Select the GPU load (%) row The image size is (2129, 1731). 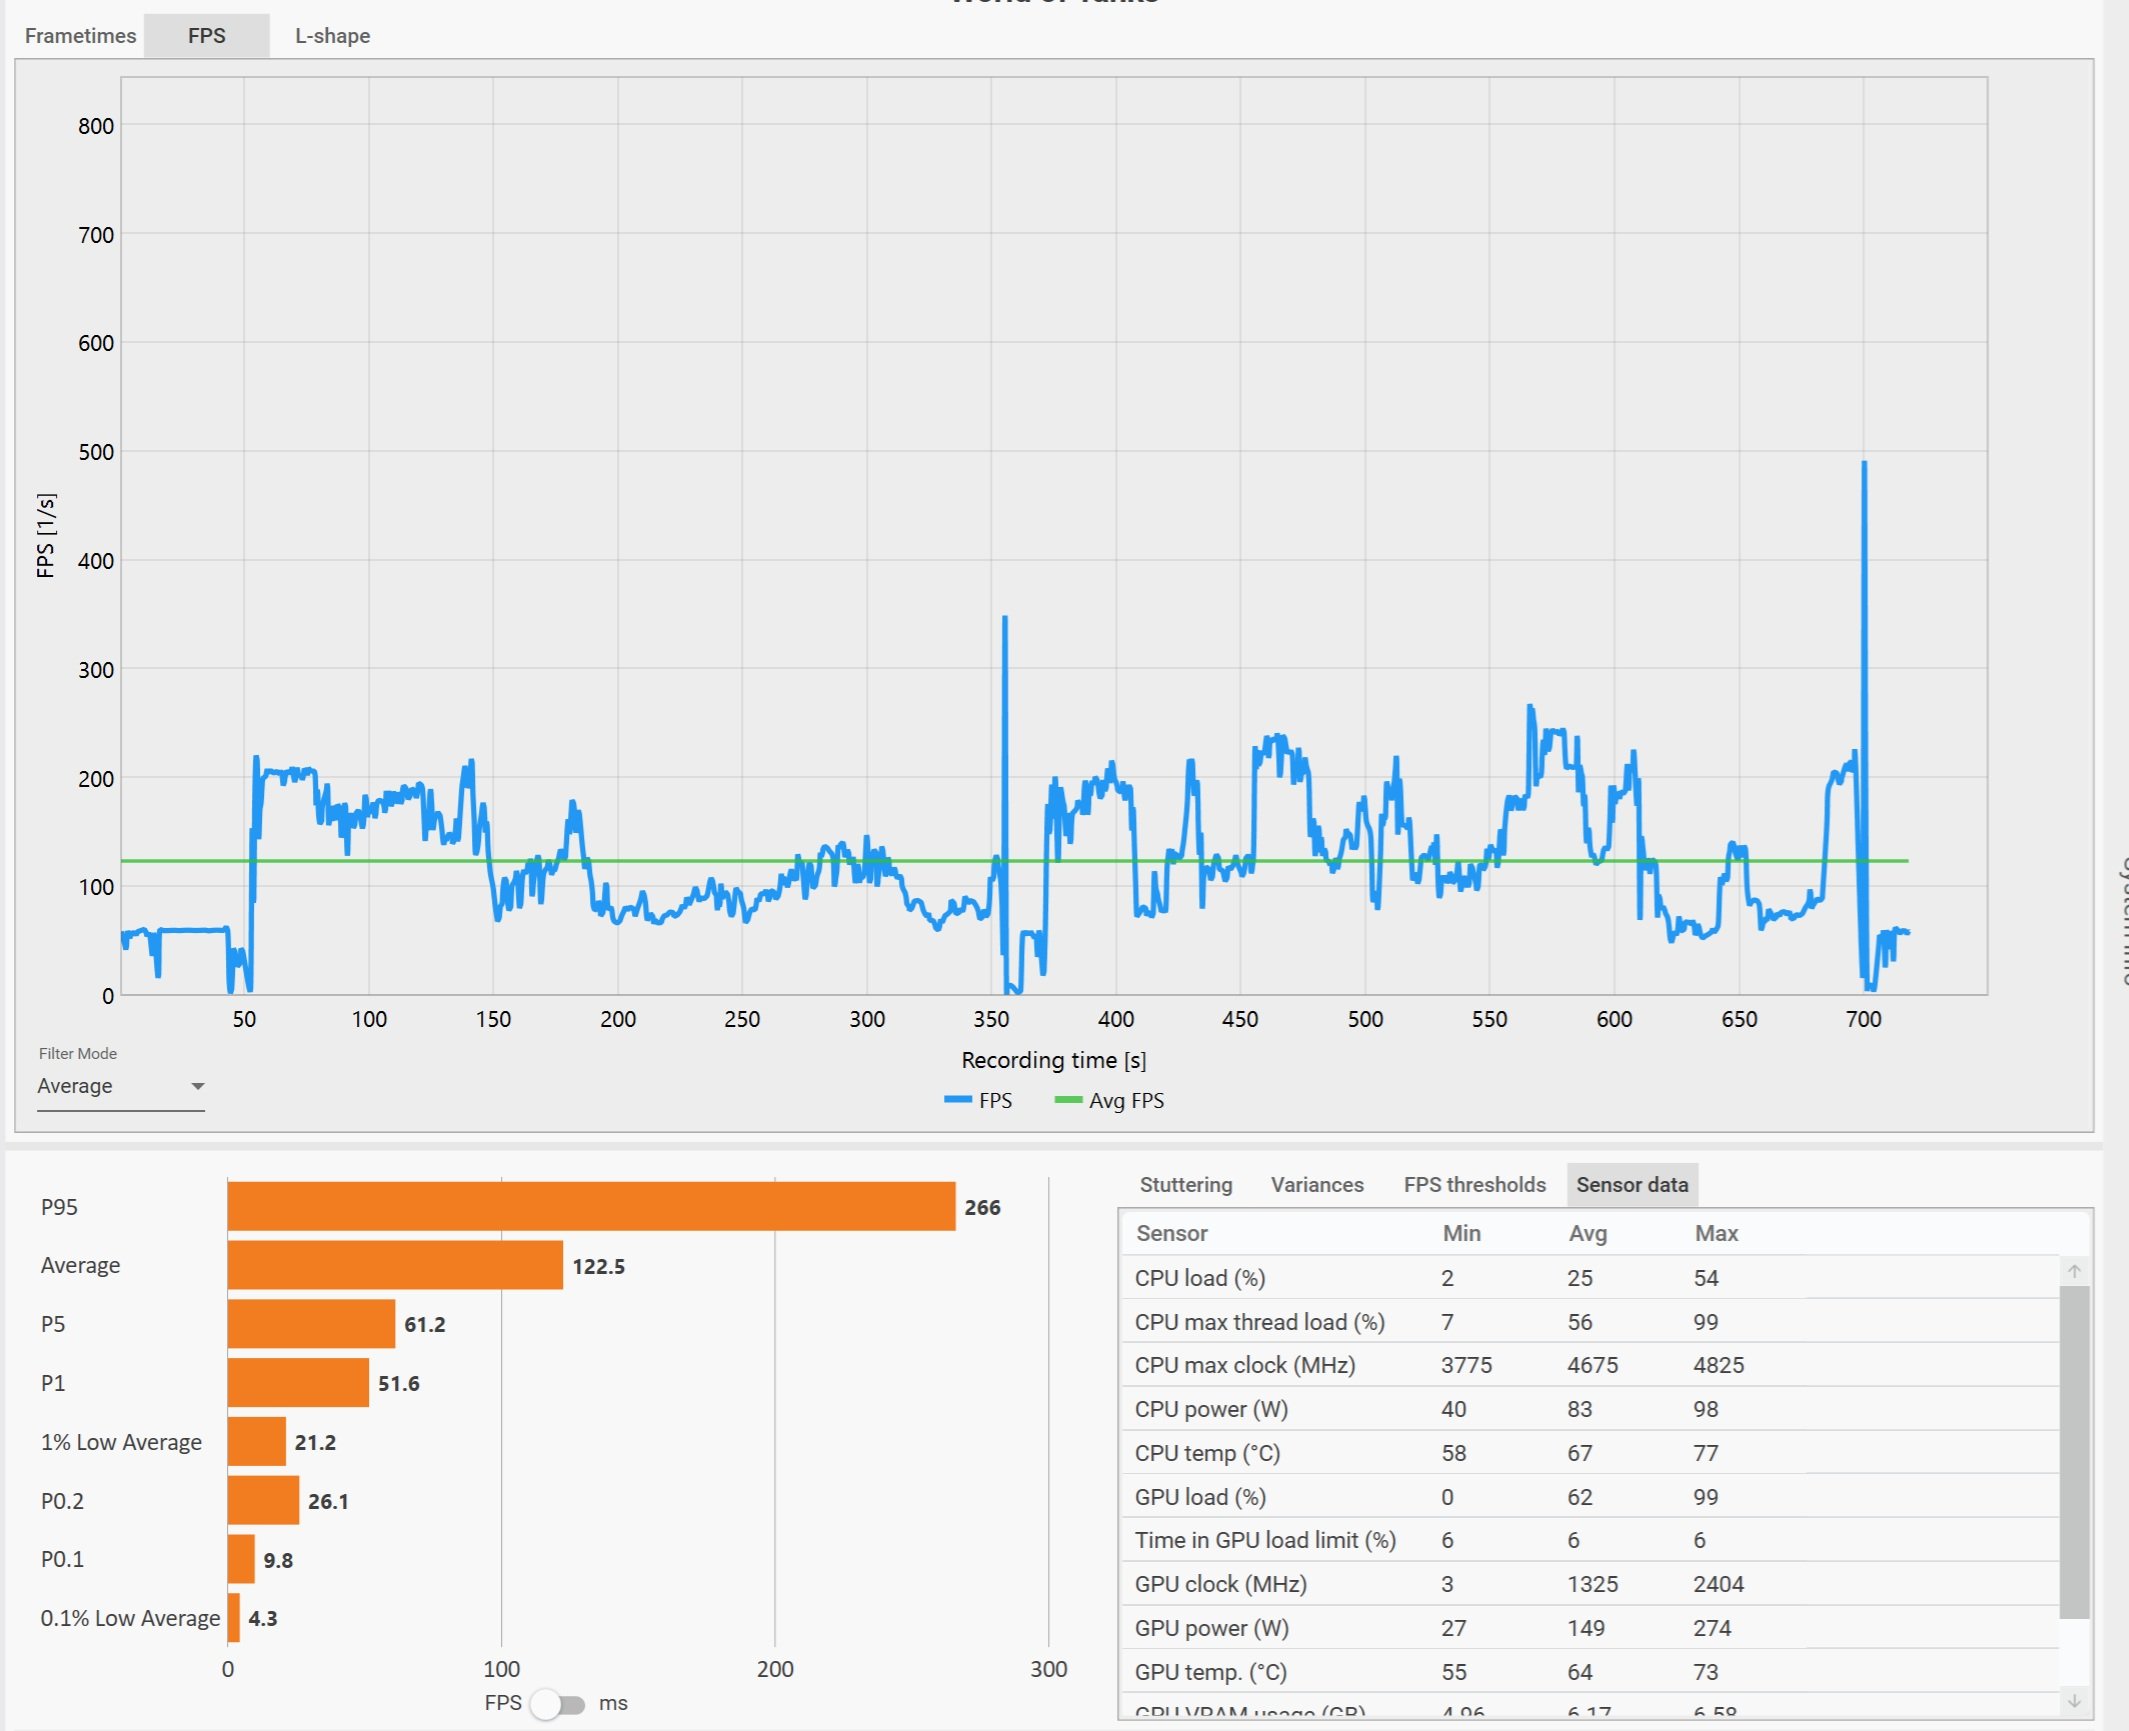1200,1497
